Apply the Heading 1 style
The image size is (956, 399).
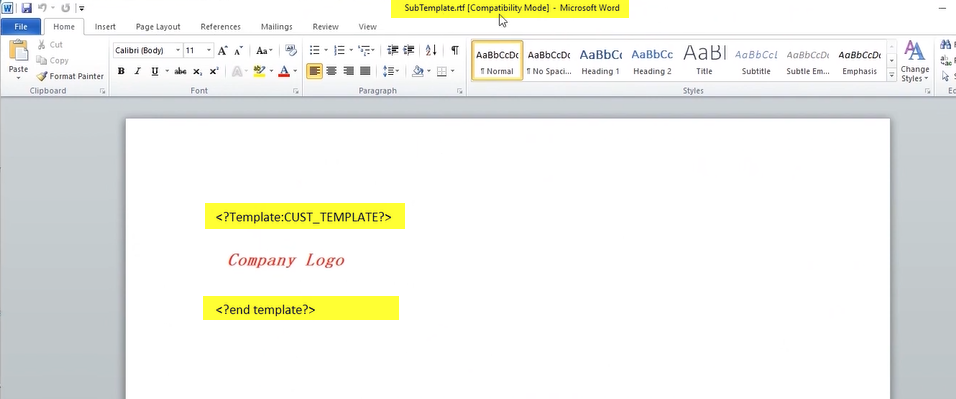coord(601,60)
